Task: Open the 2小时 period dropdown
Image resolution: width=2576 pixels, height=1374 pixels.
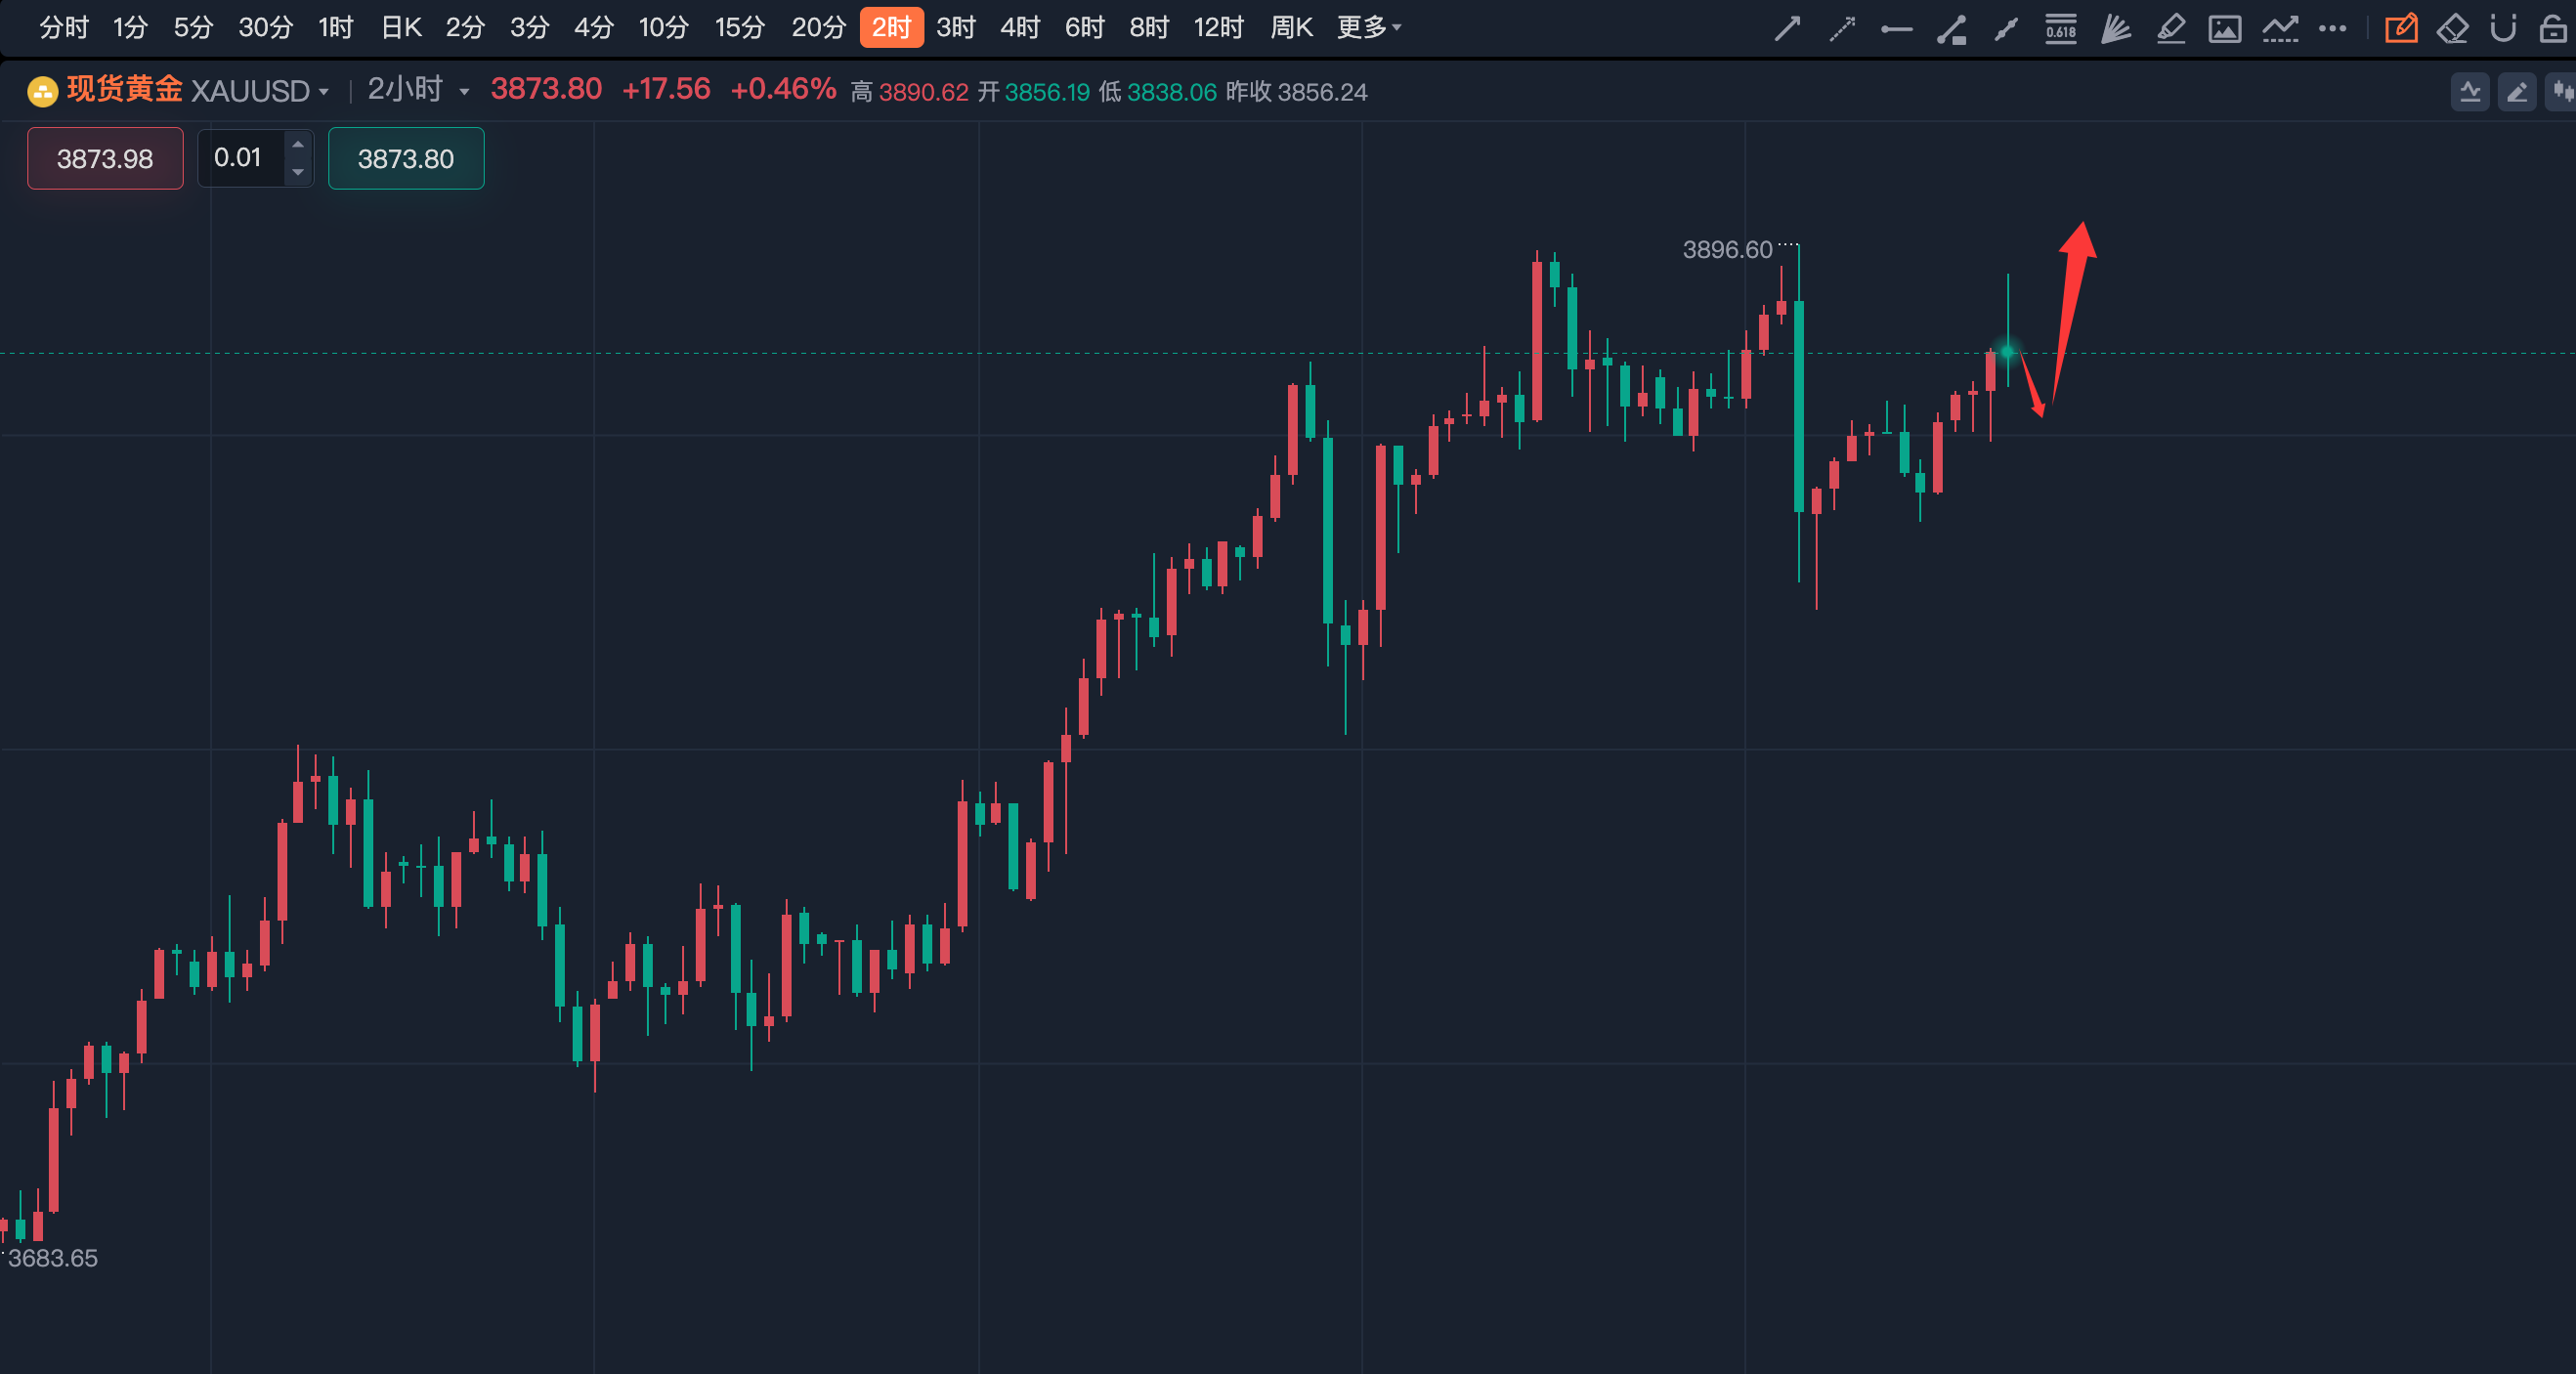Action: [463, 92]
